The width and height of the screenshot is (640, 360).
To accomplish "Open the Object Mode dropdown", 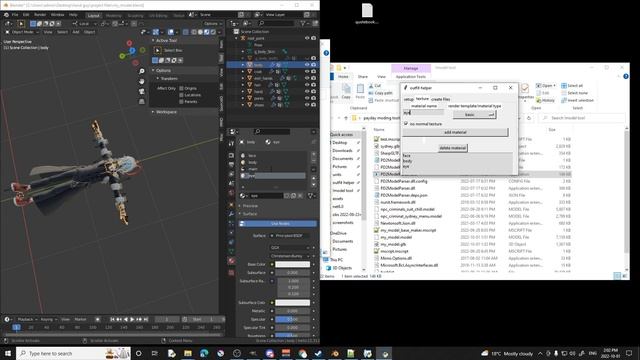I will (x=22, y=32).
